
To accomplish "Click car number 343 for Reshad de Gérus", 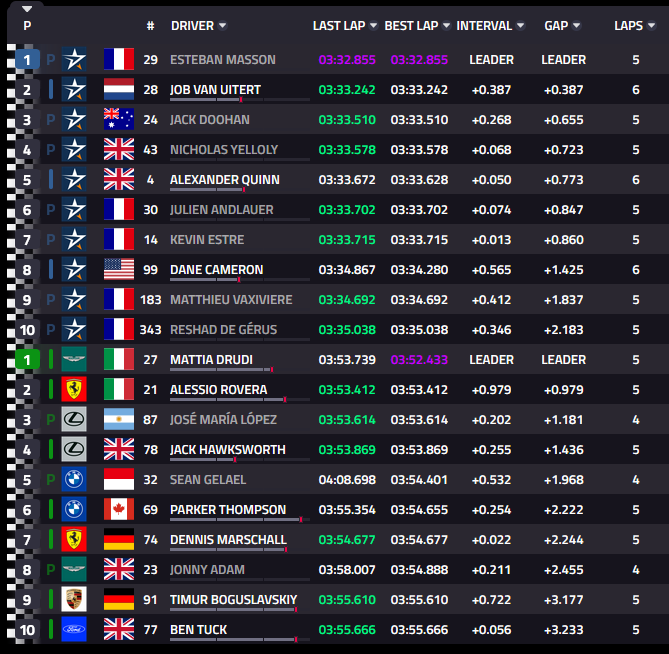I will coord(150,329).
